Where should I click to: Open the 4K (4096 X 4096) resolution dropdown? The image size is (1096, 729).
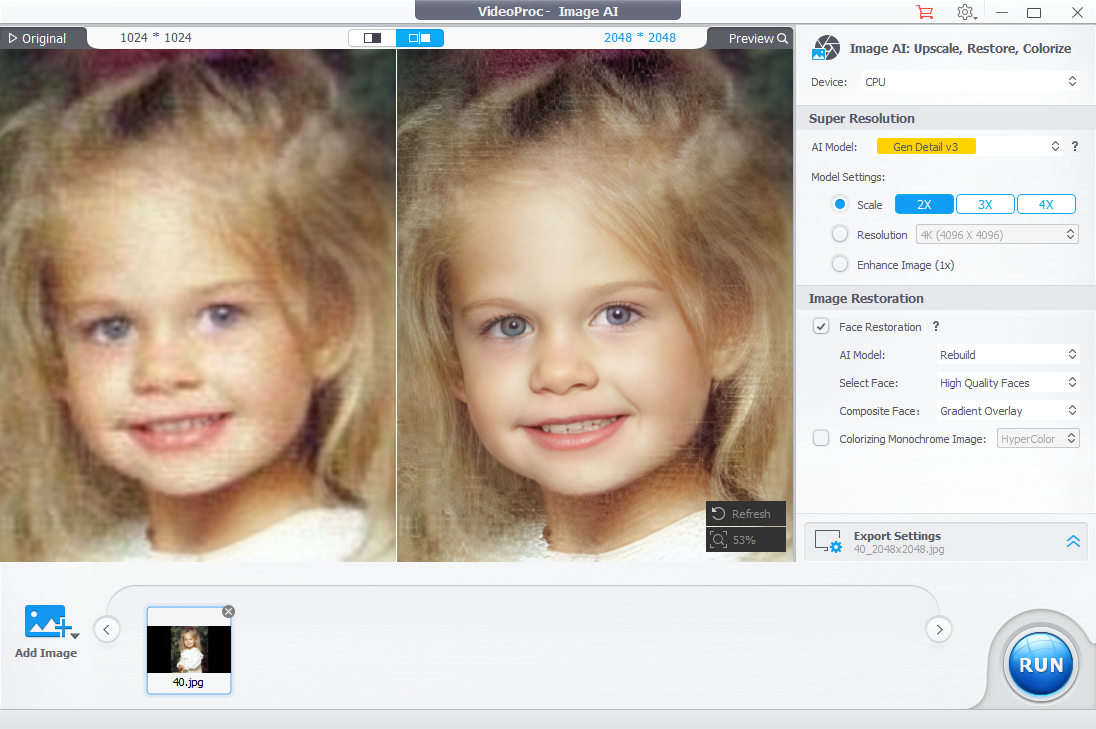(997, 234)
